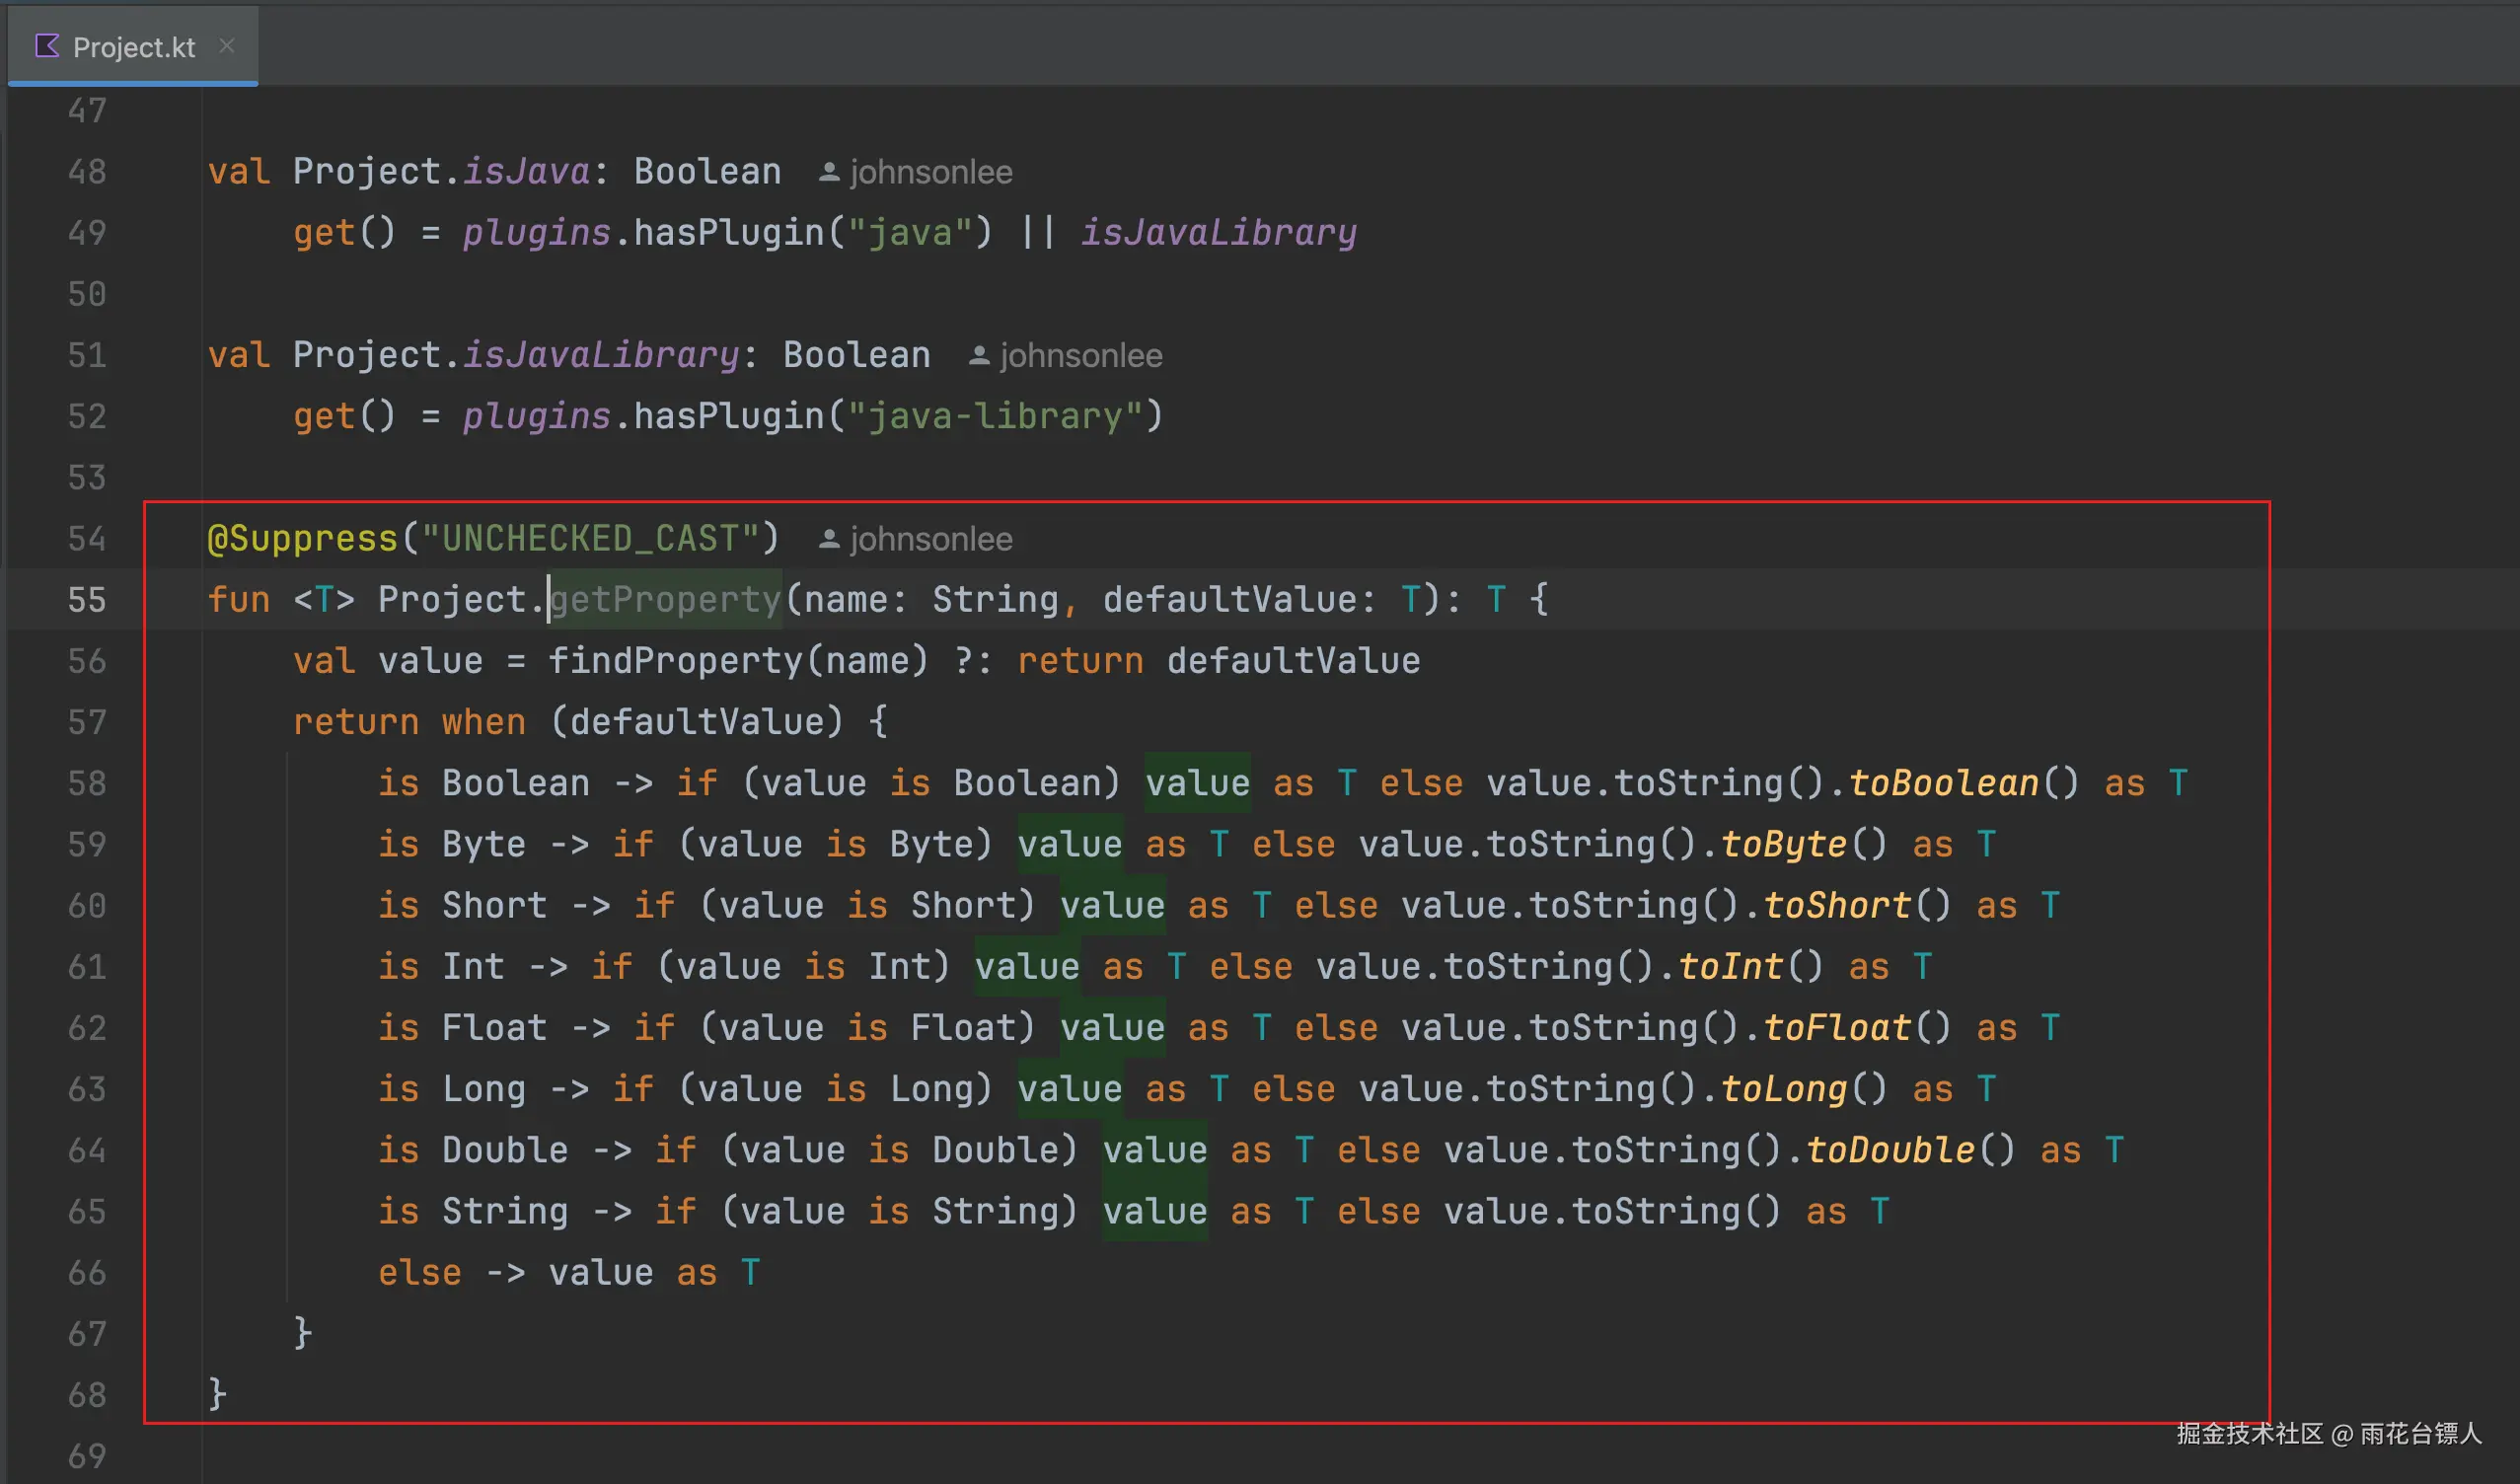Screen dimensions: 2520x1484
Task: Click line number 55 in the gutter
Action: click(87, 600)
